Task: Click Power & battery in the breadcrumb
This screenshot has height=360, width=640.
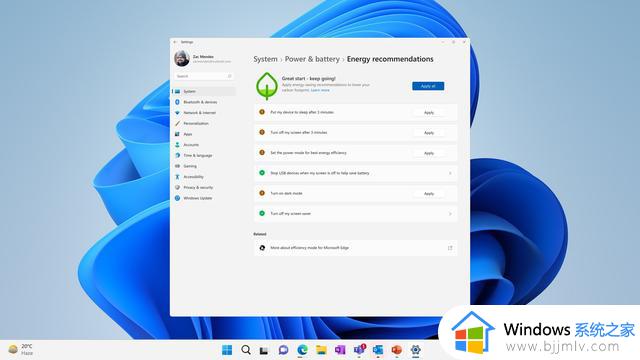Action: (x=312, y=59)
